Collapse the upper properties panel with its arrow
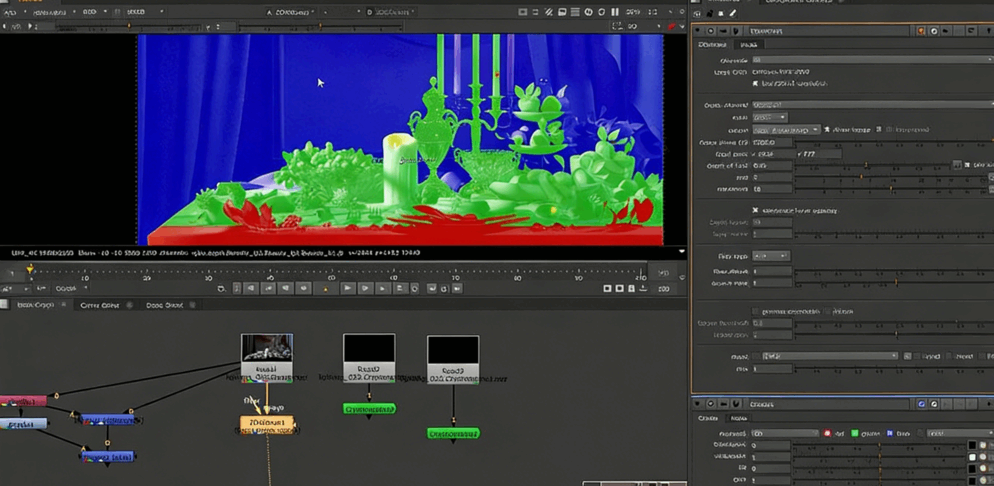This screenshot has width=994, height=486. 698,31
